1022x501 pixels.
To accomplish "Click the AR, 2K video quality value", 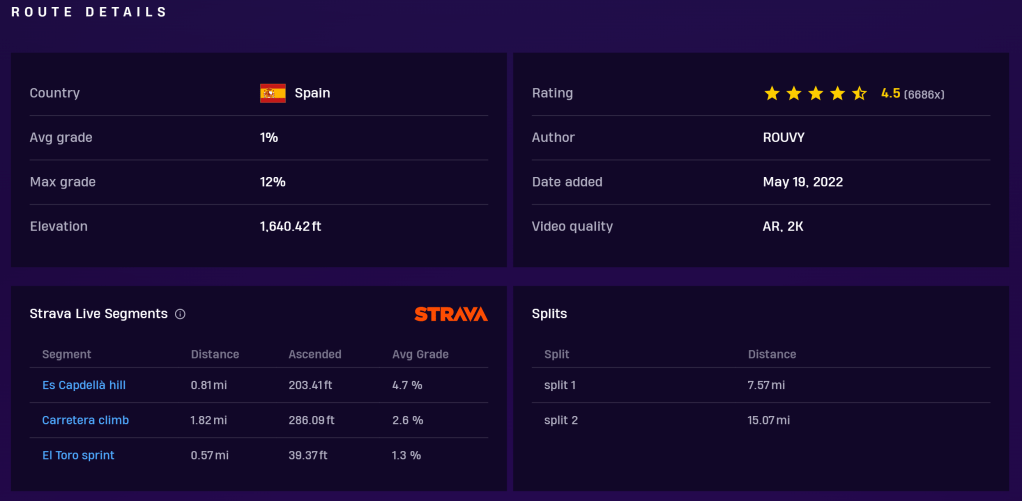I will (783, 226).
